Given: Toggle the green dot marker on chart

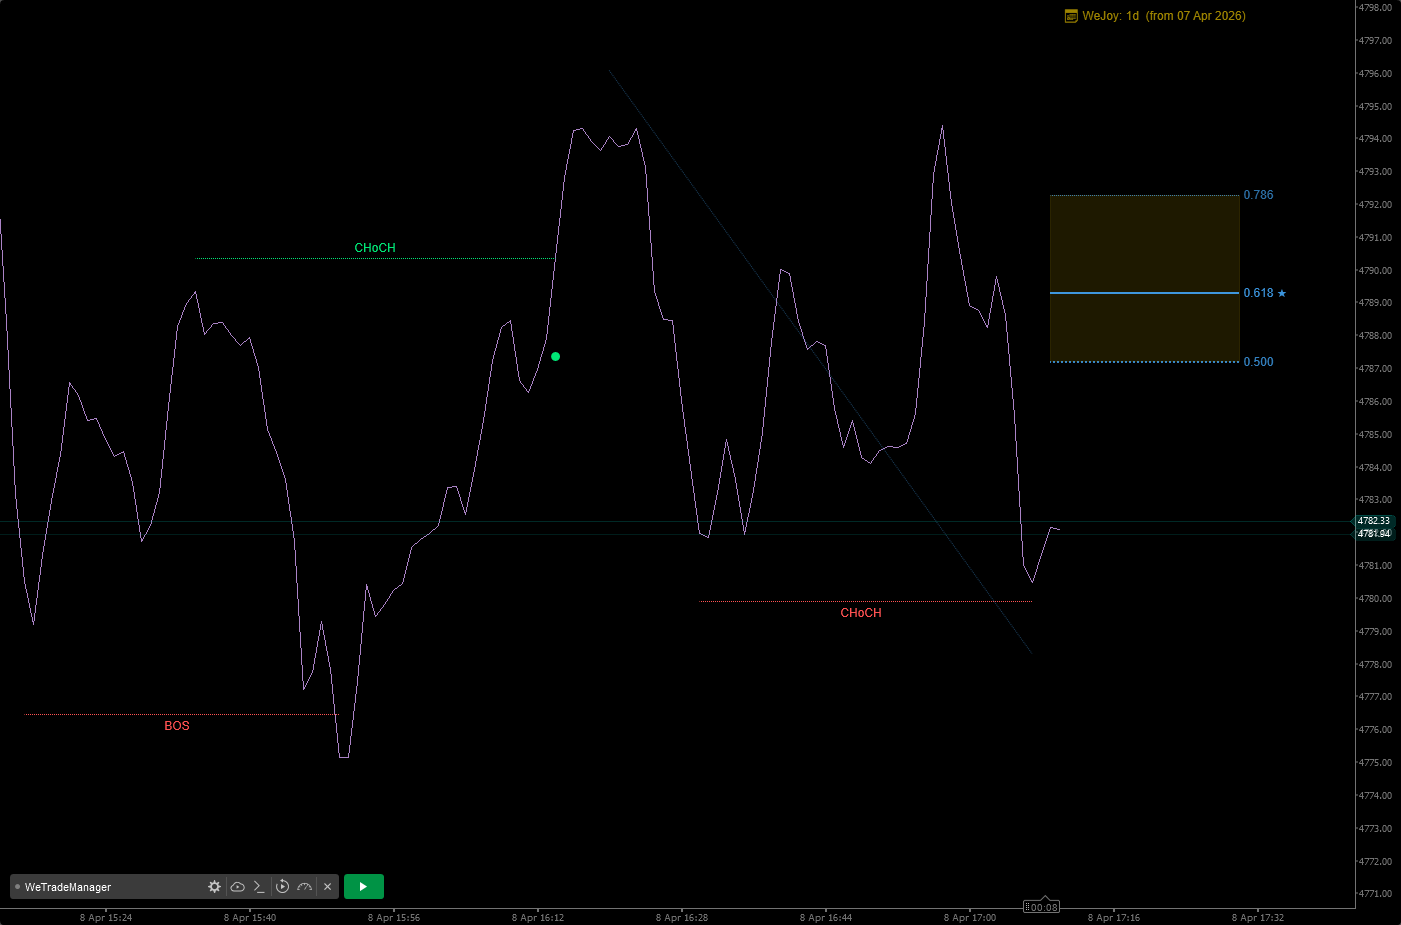Looking at the screenshot, I should 555,356.
